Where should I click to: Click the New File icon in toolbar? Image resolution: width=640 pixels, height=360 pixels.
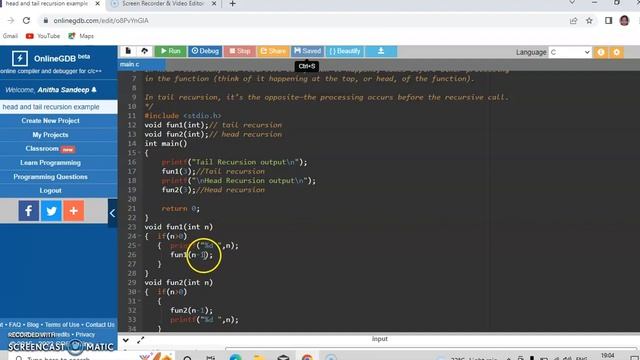tap(128, 51)
